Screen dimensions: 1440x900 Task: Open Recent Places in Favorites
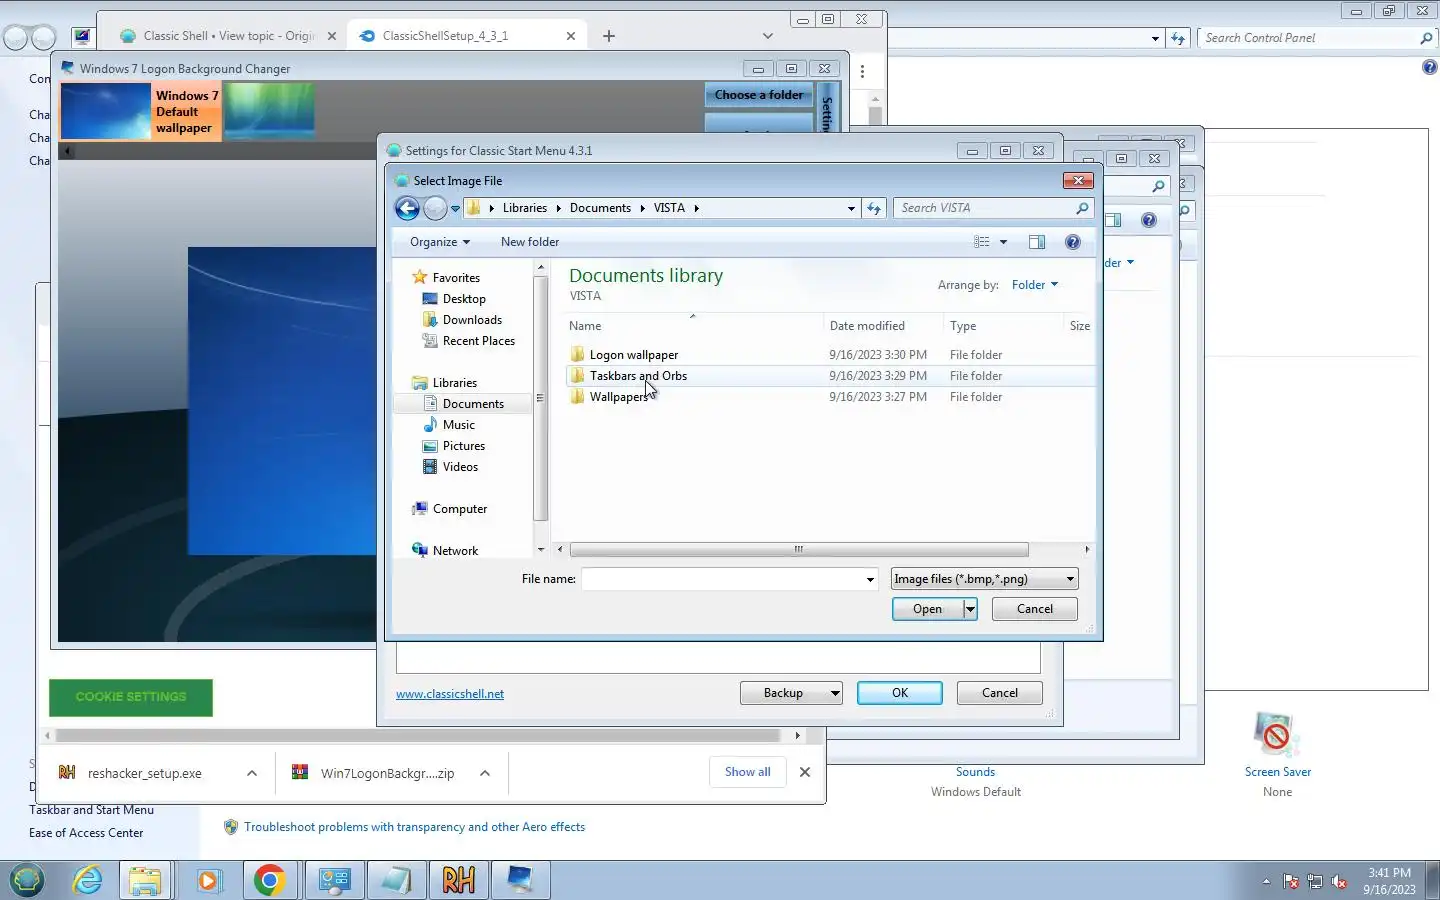[479, 341]
